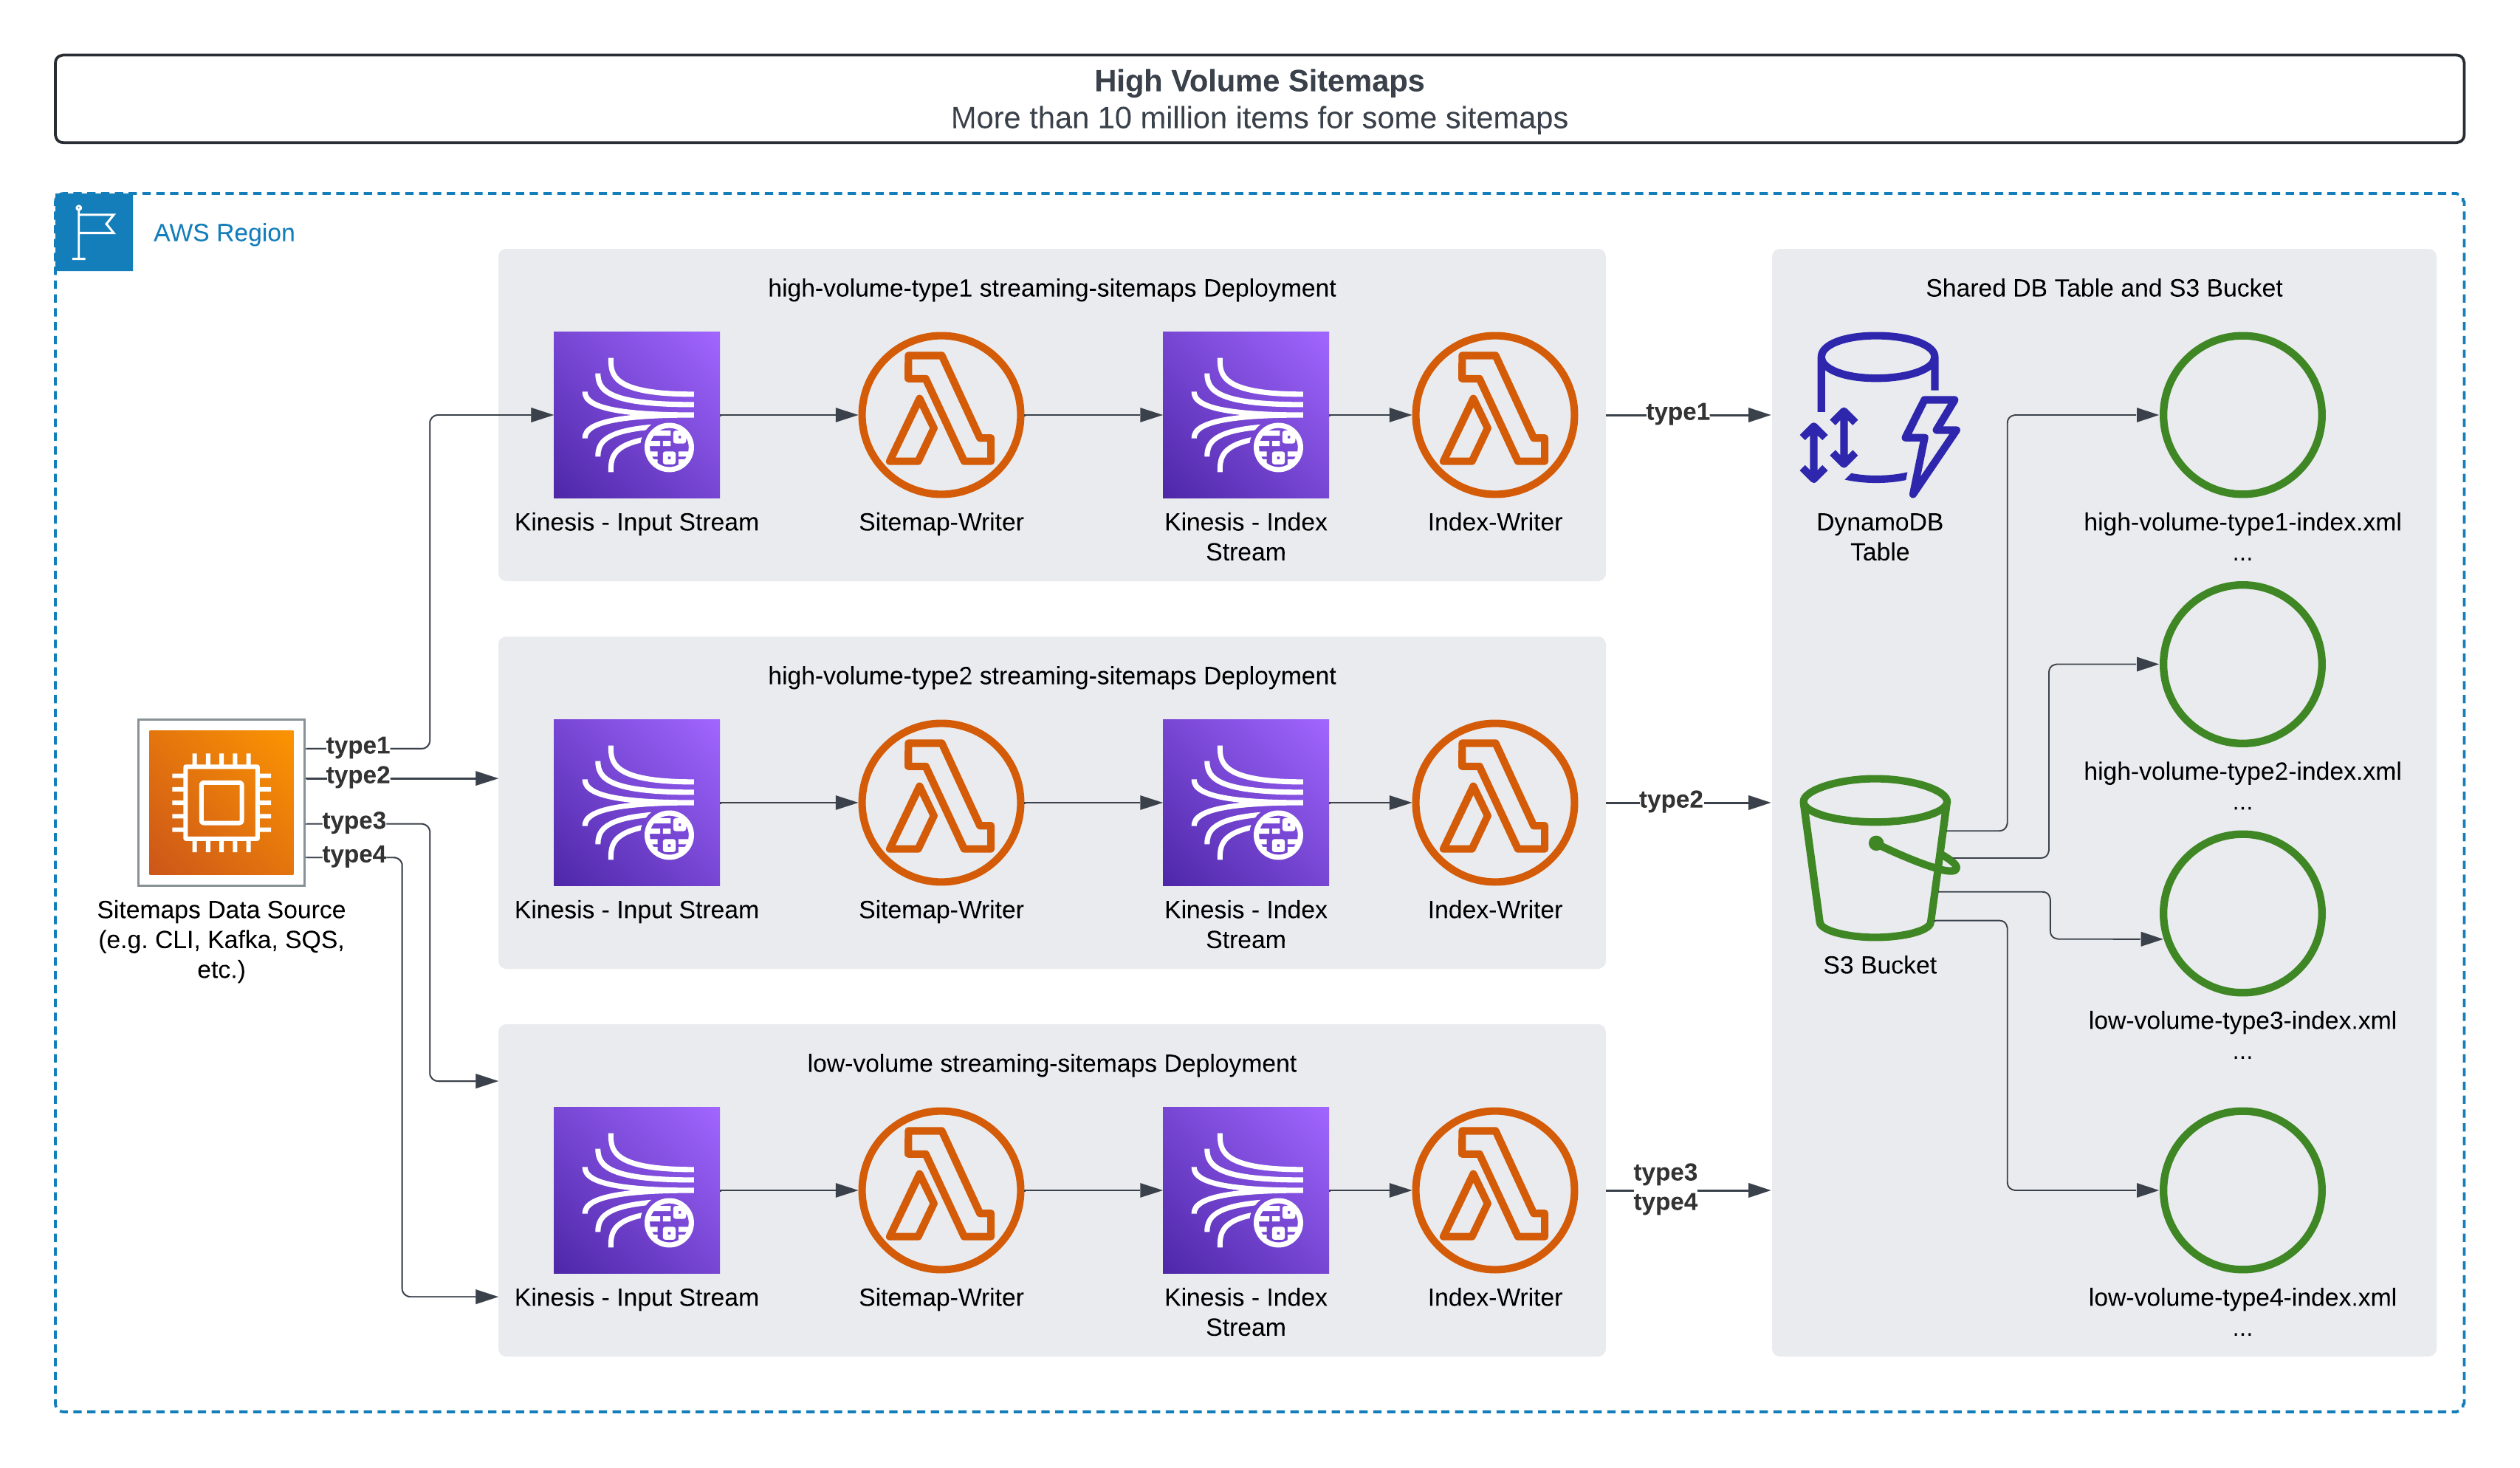The height and width of the screenshot is (1468, 2520).
Task: Select the S3 Bucket icon
Action: 1879,858
